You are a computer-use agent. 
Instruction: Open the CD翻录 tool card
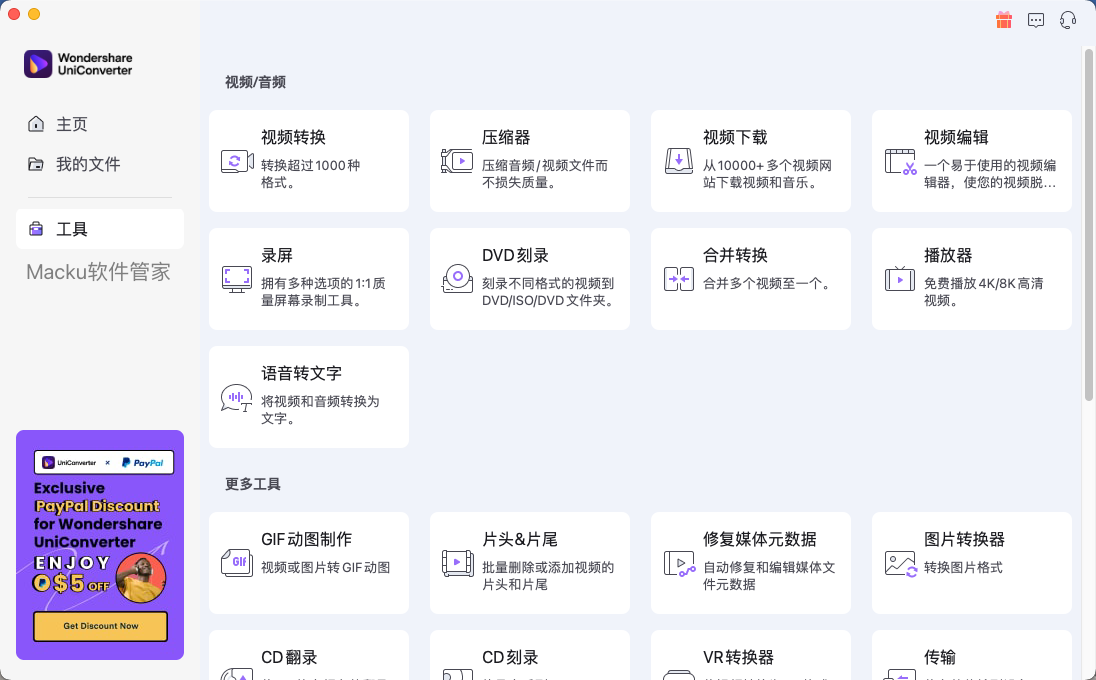pyautogui.click(x=309, y=655)
